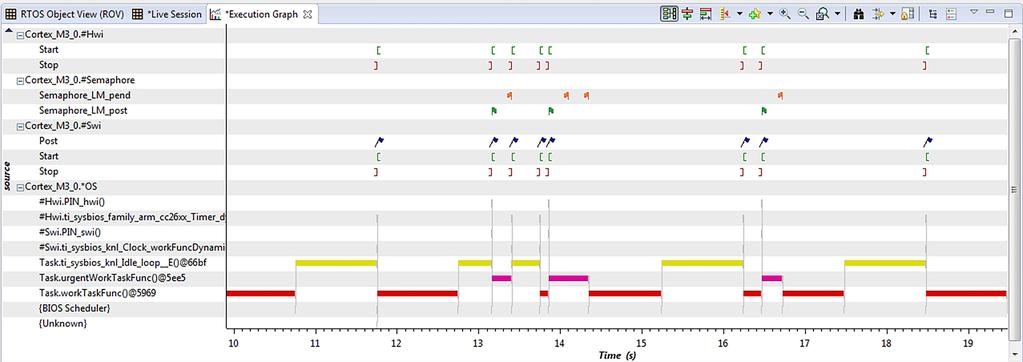1023x362 pixels.
Task: Click the legend list toolbar icon
Action: tap(951, 13)
